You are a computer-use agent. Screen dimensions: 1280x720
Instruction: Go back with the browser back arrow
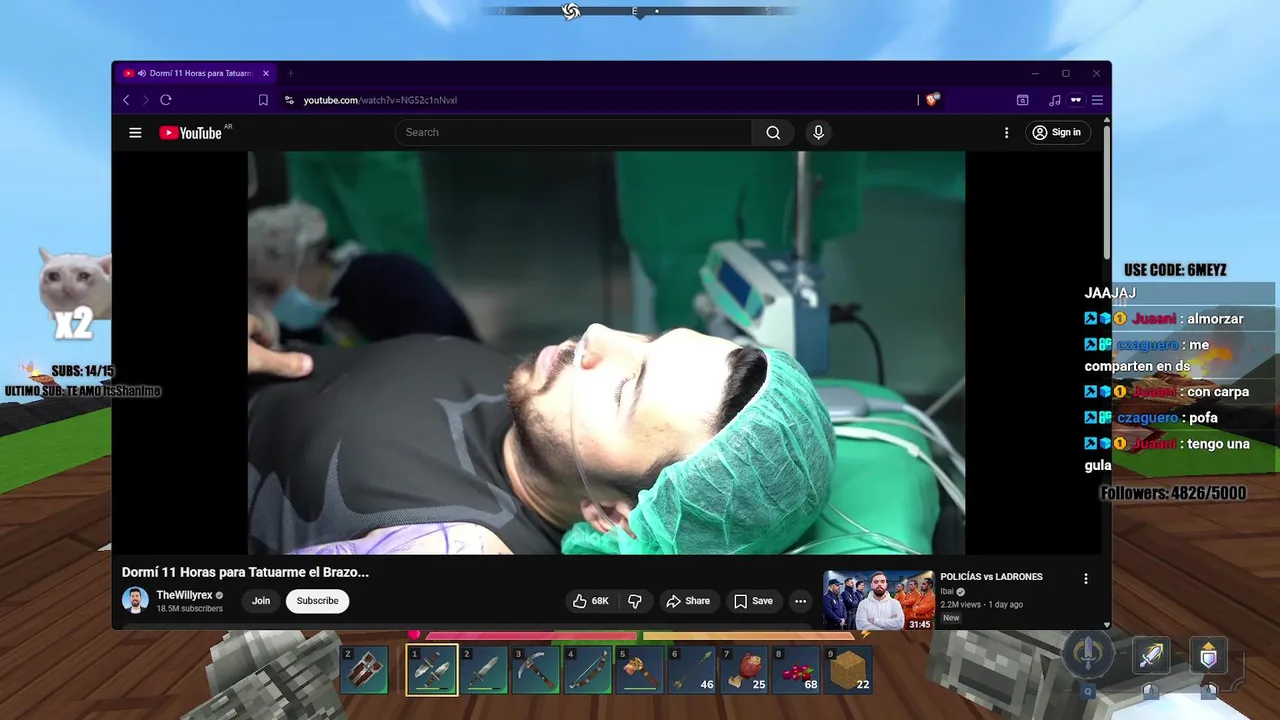tap(126, 100)
